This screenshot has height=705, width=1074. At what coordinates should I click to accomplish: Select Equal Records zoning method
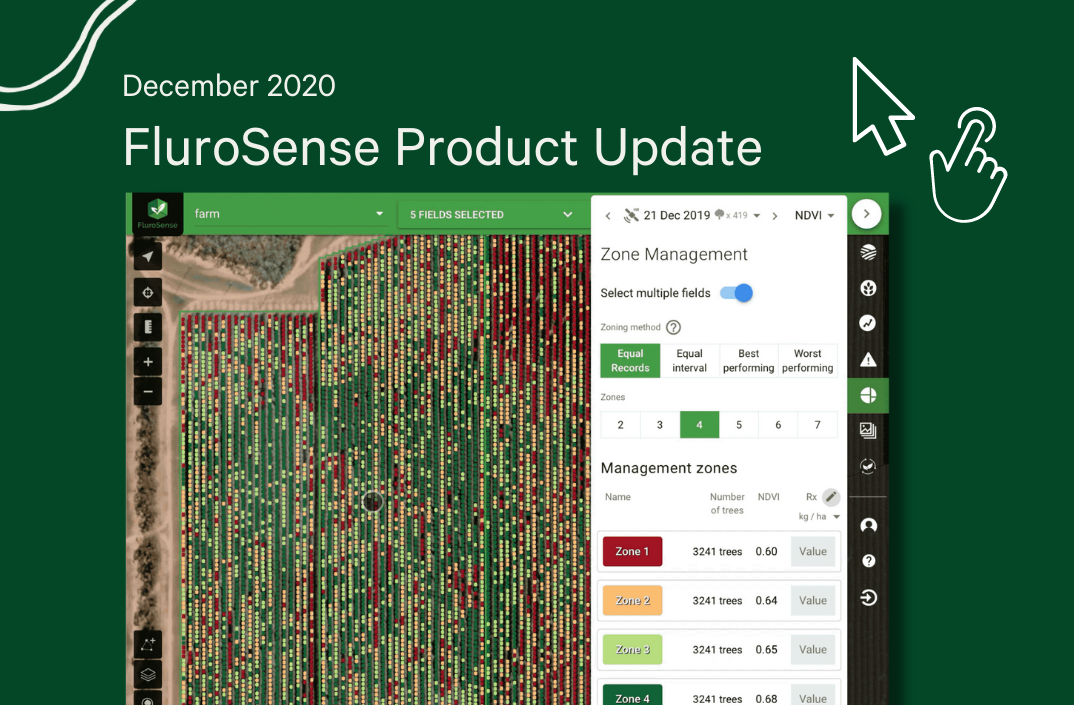(x=630, y=360)
